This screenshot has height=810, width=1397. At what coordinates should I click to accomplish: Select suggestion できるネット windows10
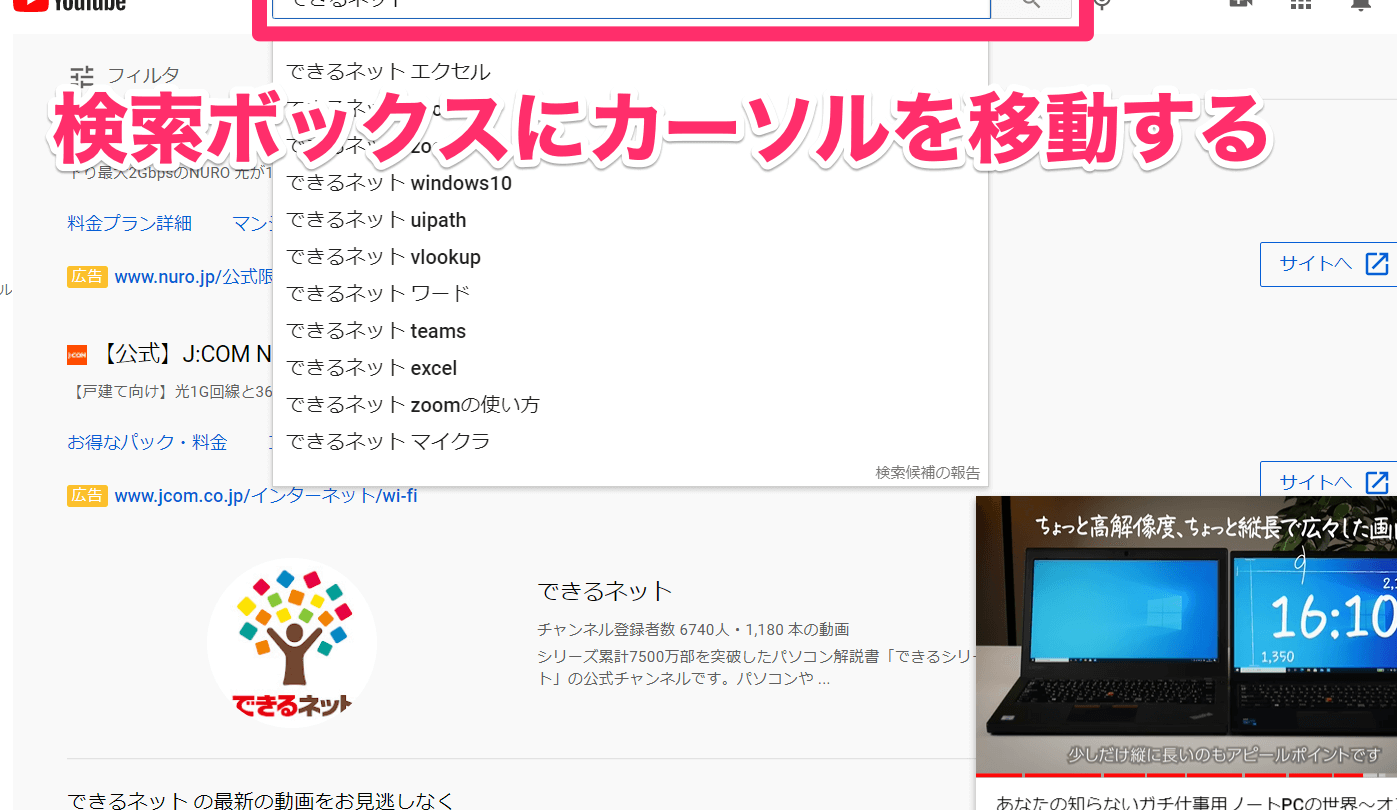(x=630, y=183)
